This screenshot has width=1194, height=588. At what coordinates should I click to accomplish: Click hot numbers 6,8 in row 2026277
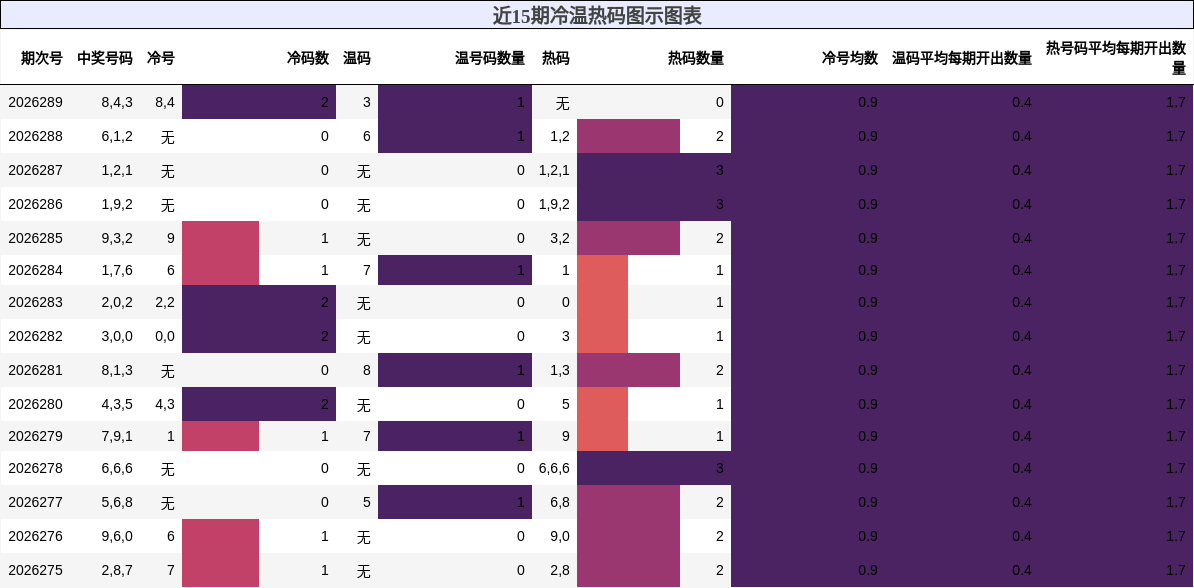point(560,502)
